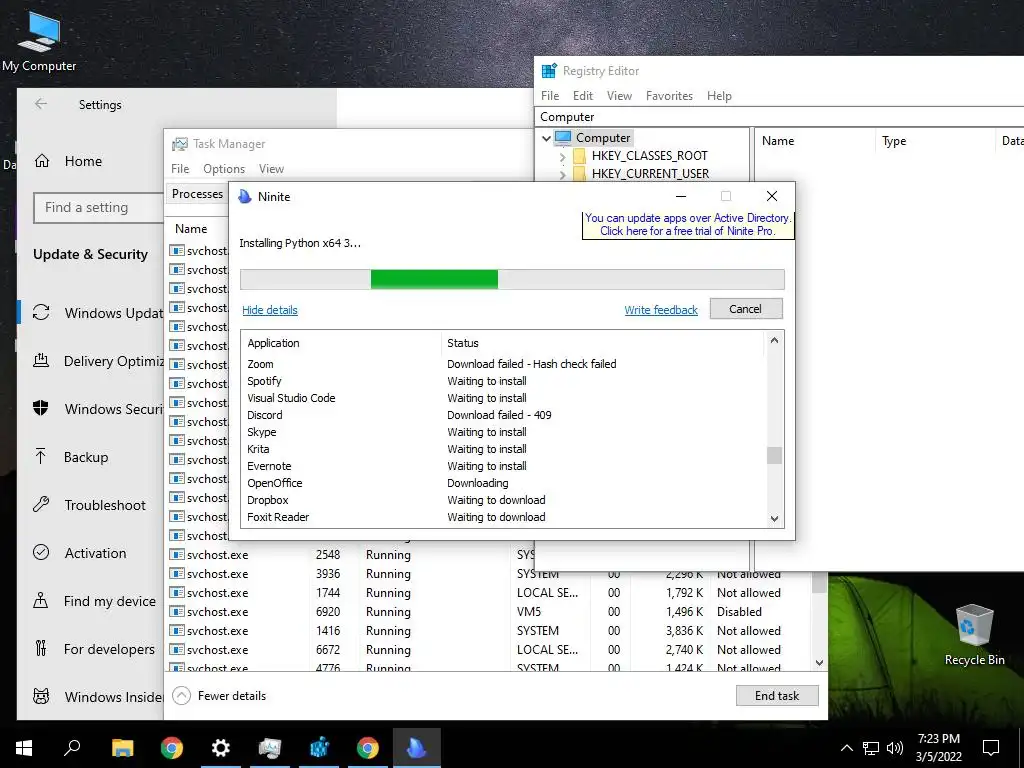The width and height of the screenshot is (1024, 768).
Task: Show hidden tray icons chevron
Action: [x=846, y=748]
